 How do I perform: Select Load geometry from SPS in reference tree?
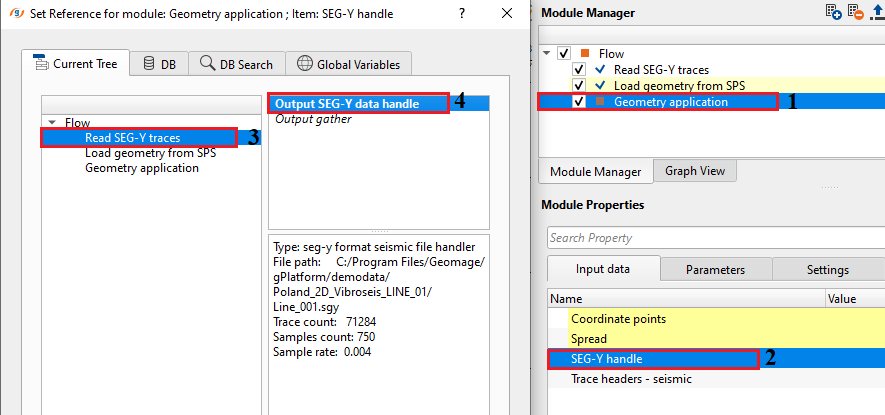[x=150, y=153]
